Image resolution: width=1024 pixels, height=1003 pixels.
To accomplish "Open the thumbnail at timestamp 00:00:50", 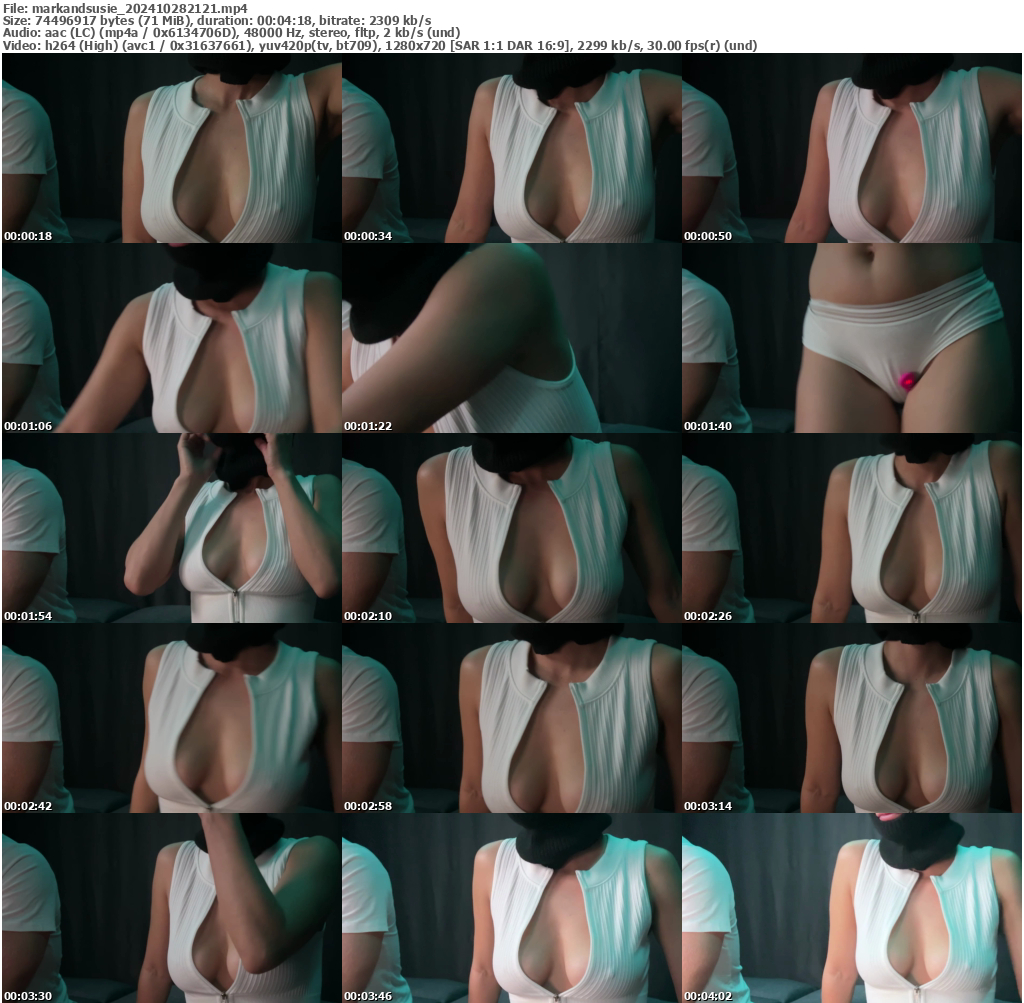I will (850, 150).
